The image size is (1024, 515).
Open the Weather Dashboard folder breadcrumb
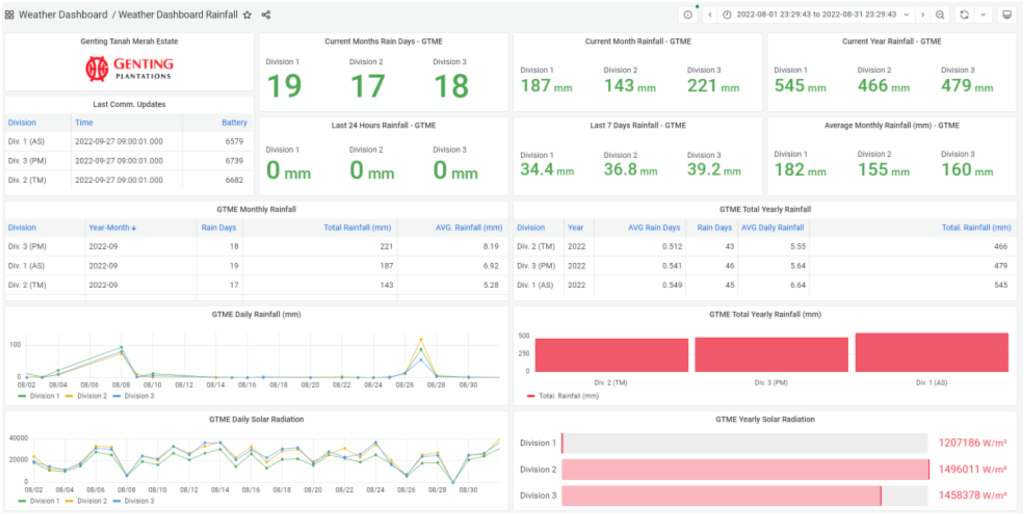(62, 15)
